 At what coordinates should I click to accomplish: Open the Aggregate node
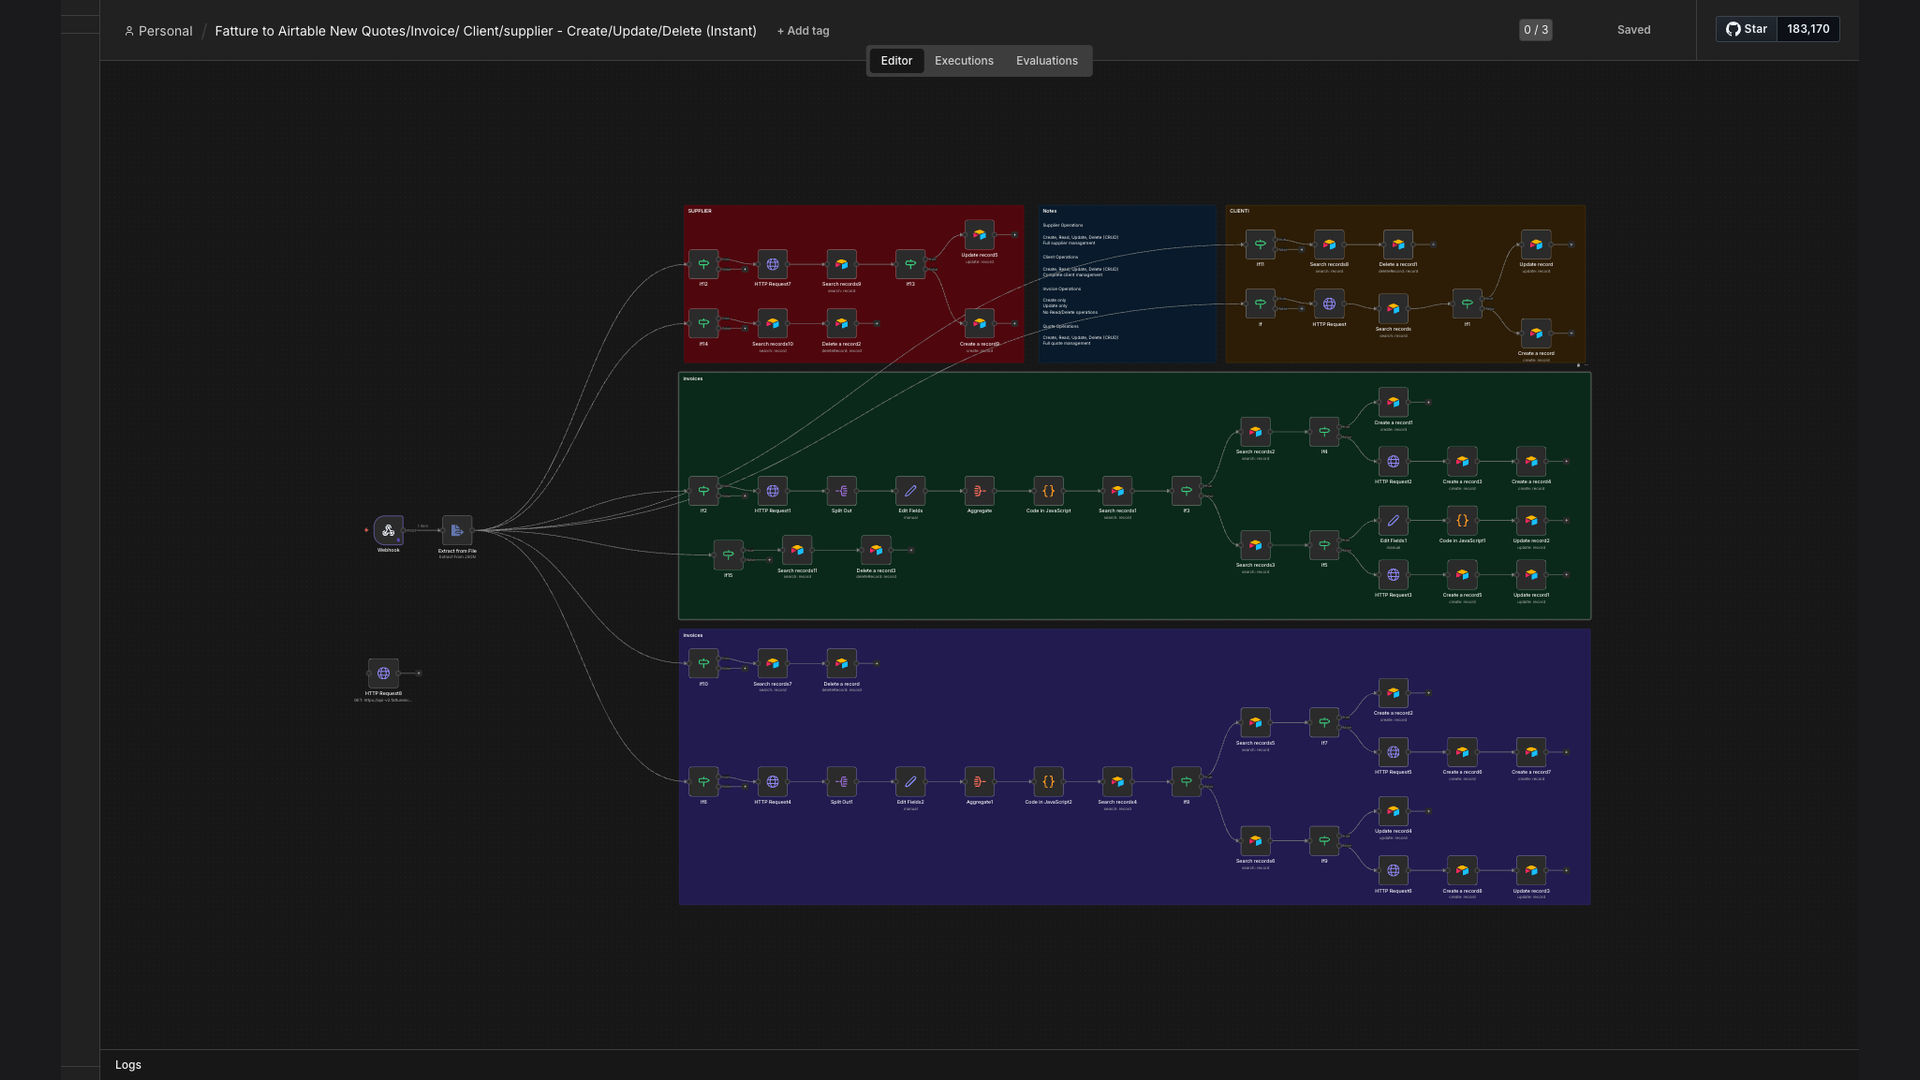(x=979, y=491)
